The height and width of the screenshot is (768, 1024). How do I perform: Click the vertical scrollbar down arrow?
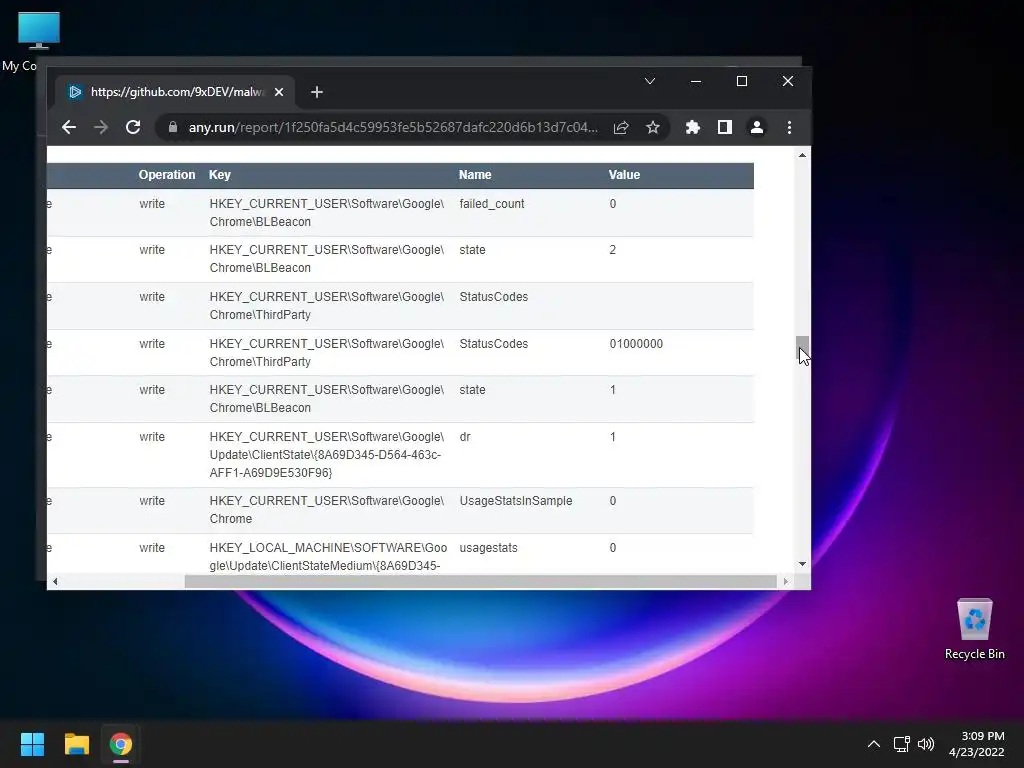tap(803, 564)
